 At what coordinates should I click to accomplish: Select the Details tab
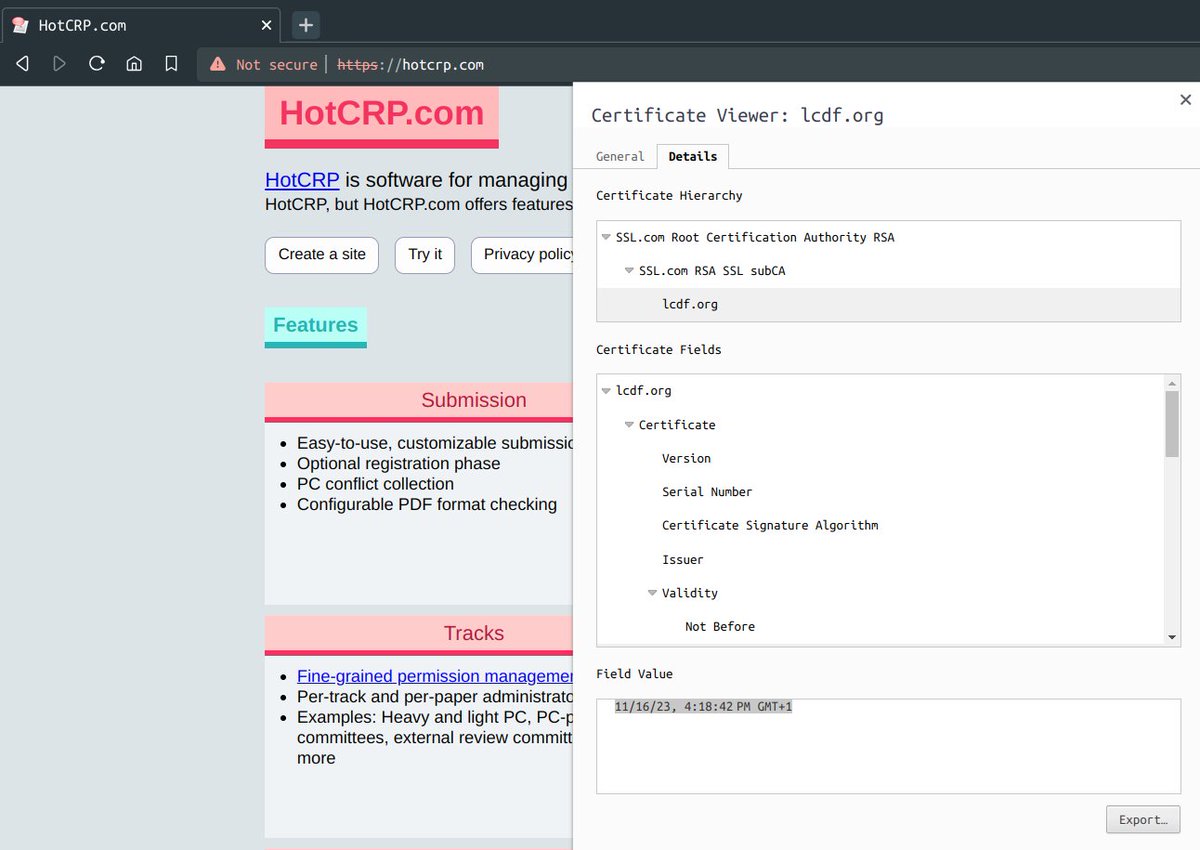tap(693, 156)
